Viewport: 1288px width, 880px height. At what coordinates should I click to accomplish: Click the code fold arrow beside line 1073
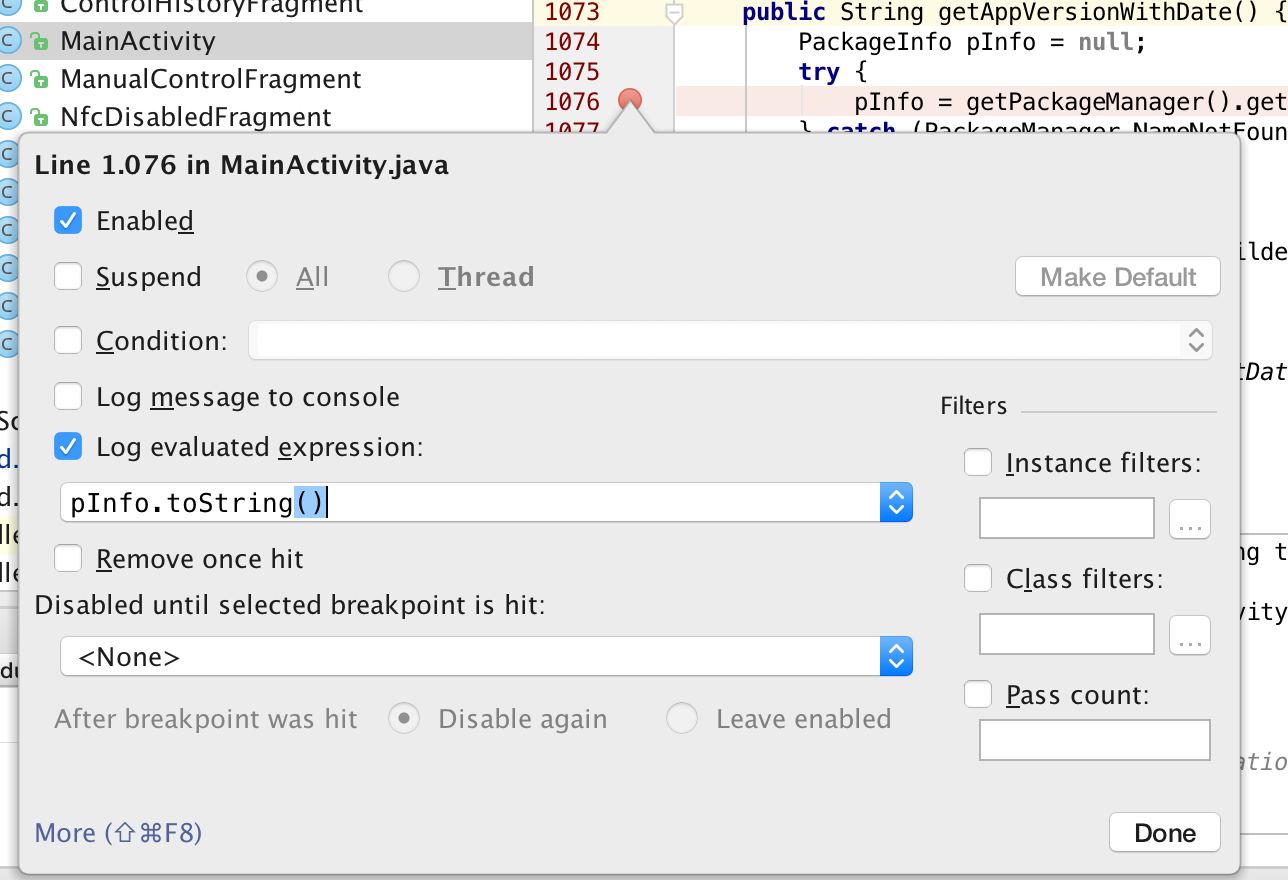[x=674, y=12]
